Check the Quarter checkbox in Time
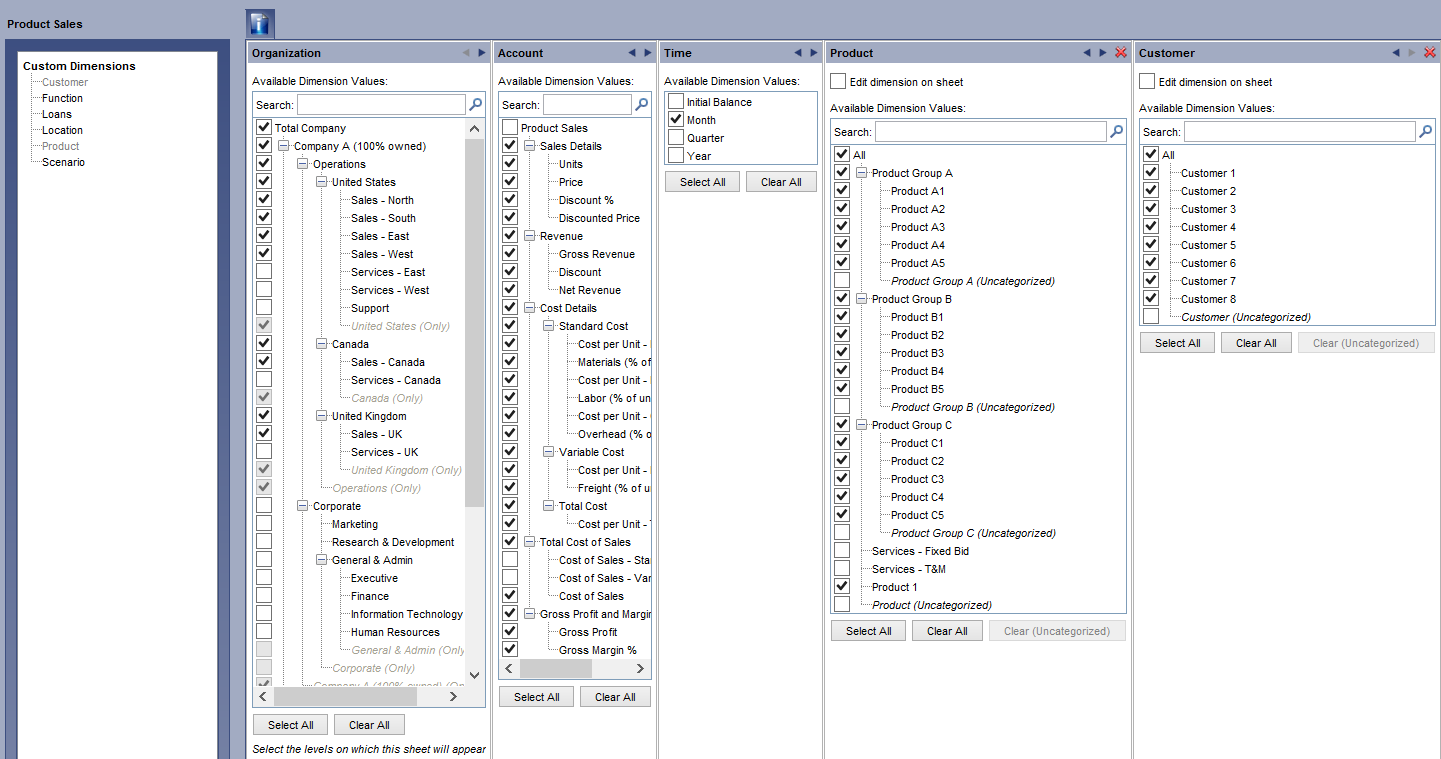Image resolution: width=1441 pixels, height=759 pixels. point(676,138)
